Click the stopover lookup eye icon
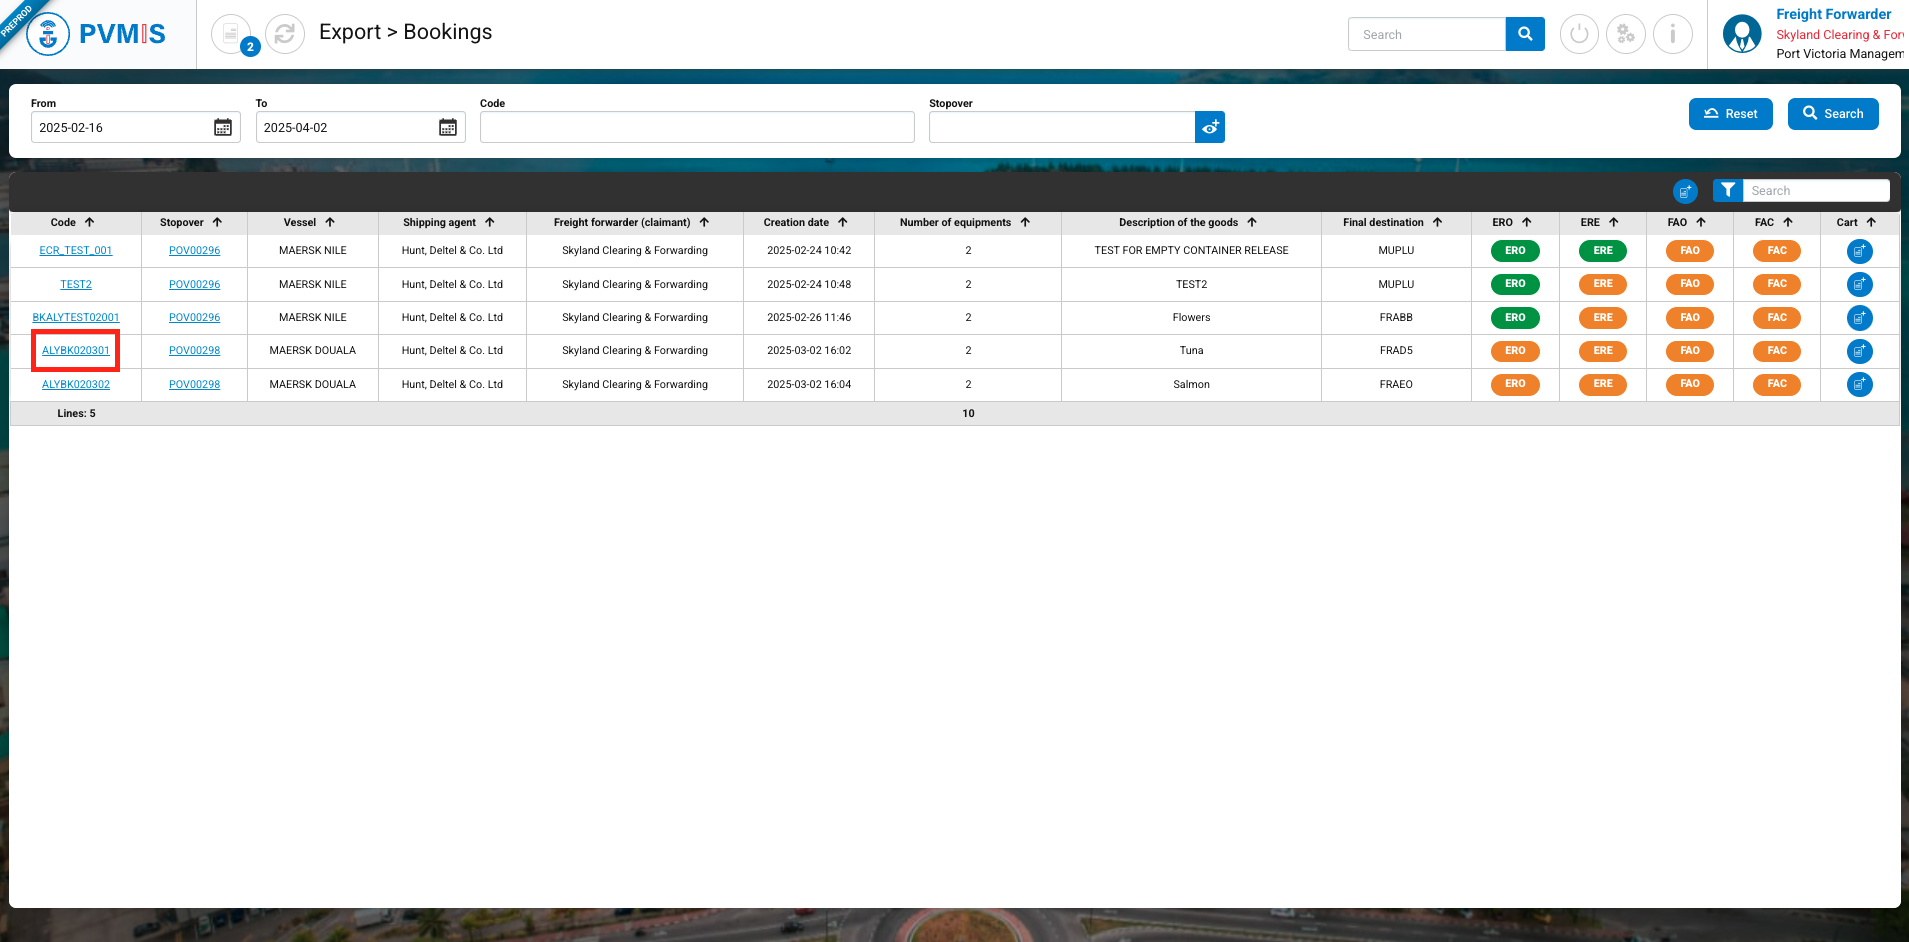 pyautogui.click(x=1210, y=127)
